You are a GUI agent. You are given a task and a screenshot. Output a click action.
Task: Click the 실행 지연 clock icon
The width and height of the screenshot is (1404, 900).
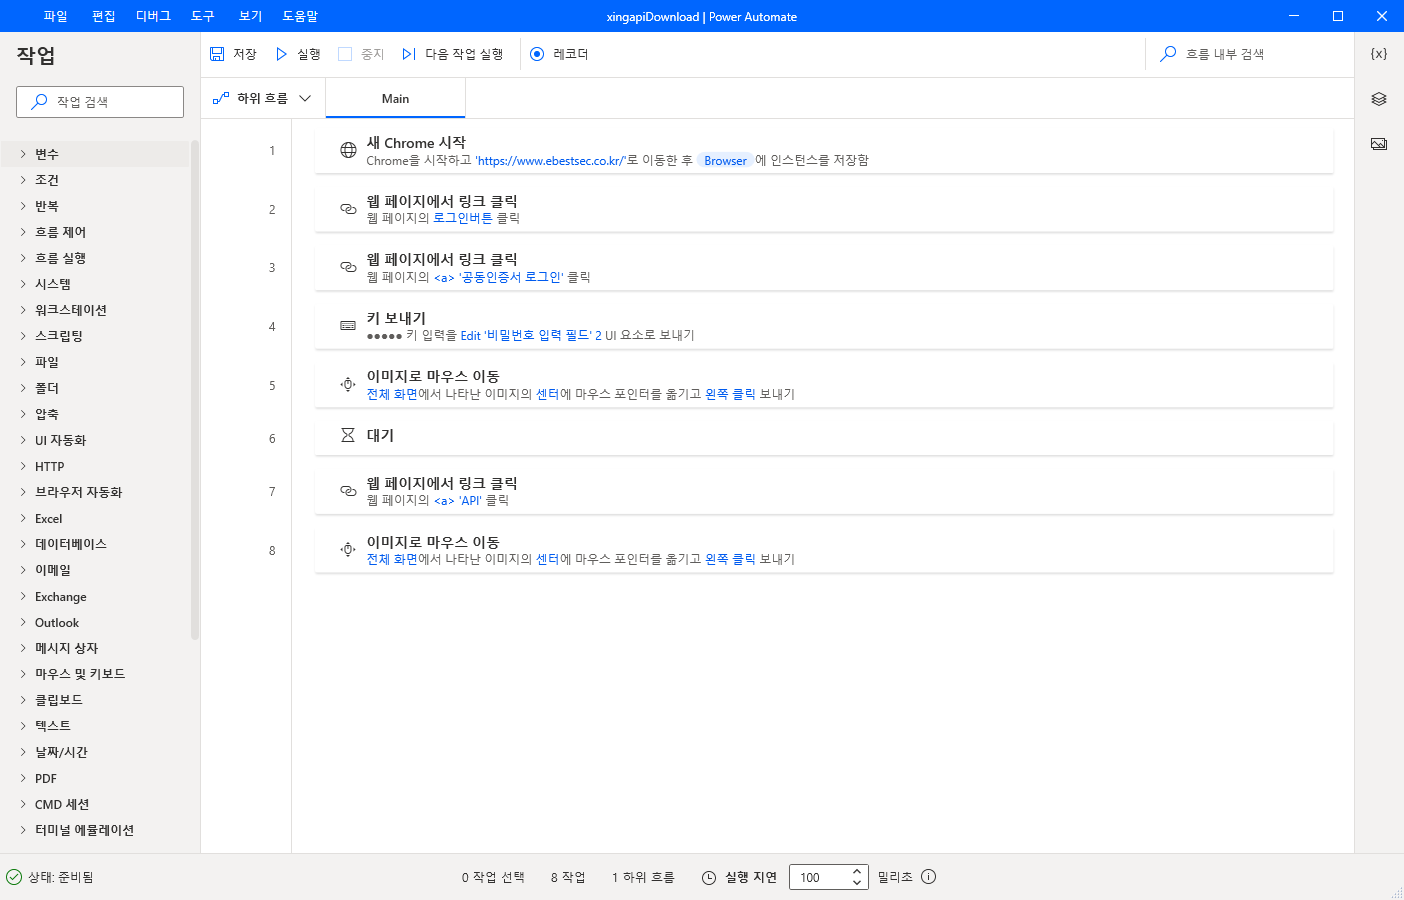[709, 877]
